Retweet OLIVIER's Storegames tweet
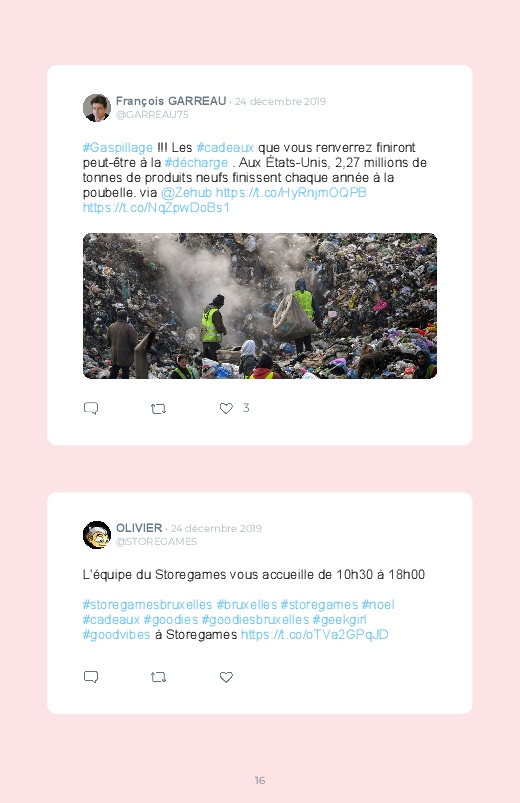 click(x=158, y=678)
